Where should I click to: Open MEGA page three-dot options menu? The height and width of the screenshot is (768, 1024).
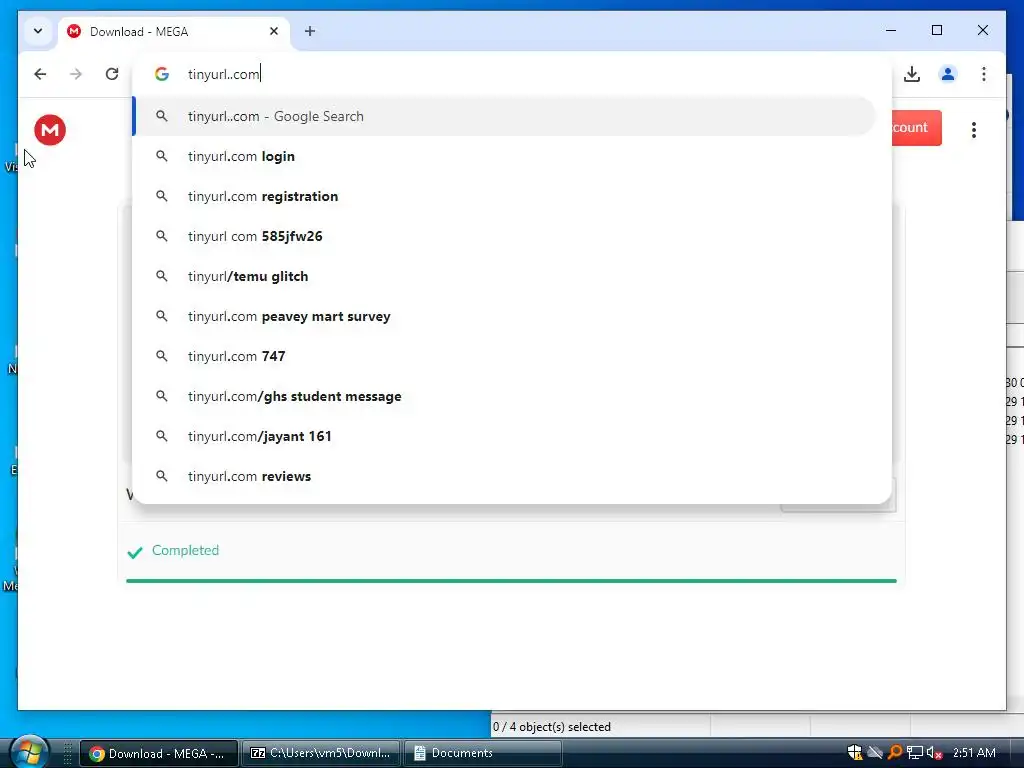974,130
